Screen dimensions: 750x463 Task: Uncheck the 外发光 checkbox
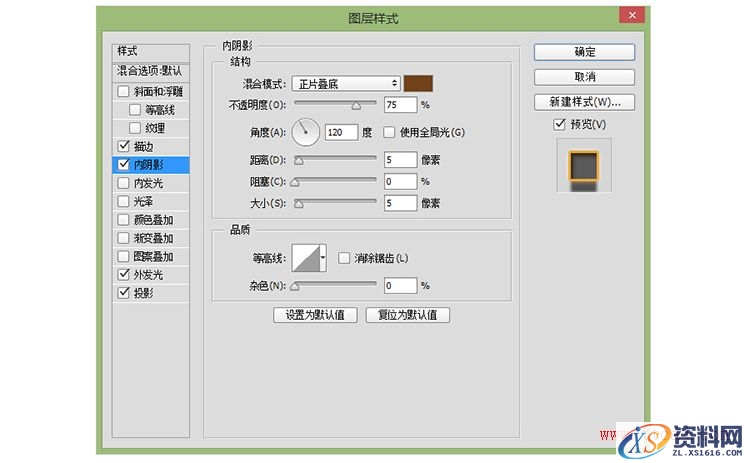click(x=123, y=275)
